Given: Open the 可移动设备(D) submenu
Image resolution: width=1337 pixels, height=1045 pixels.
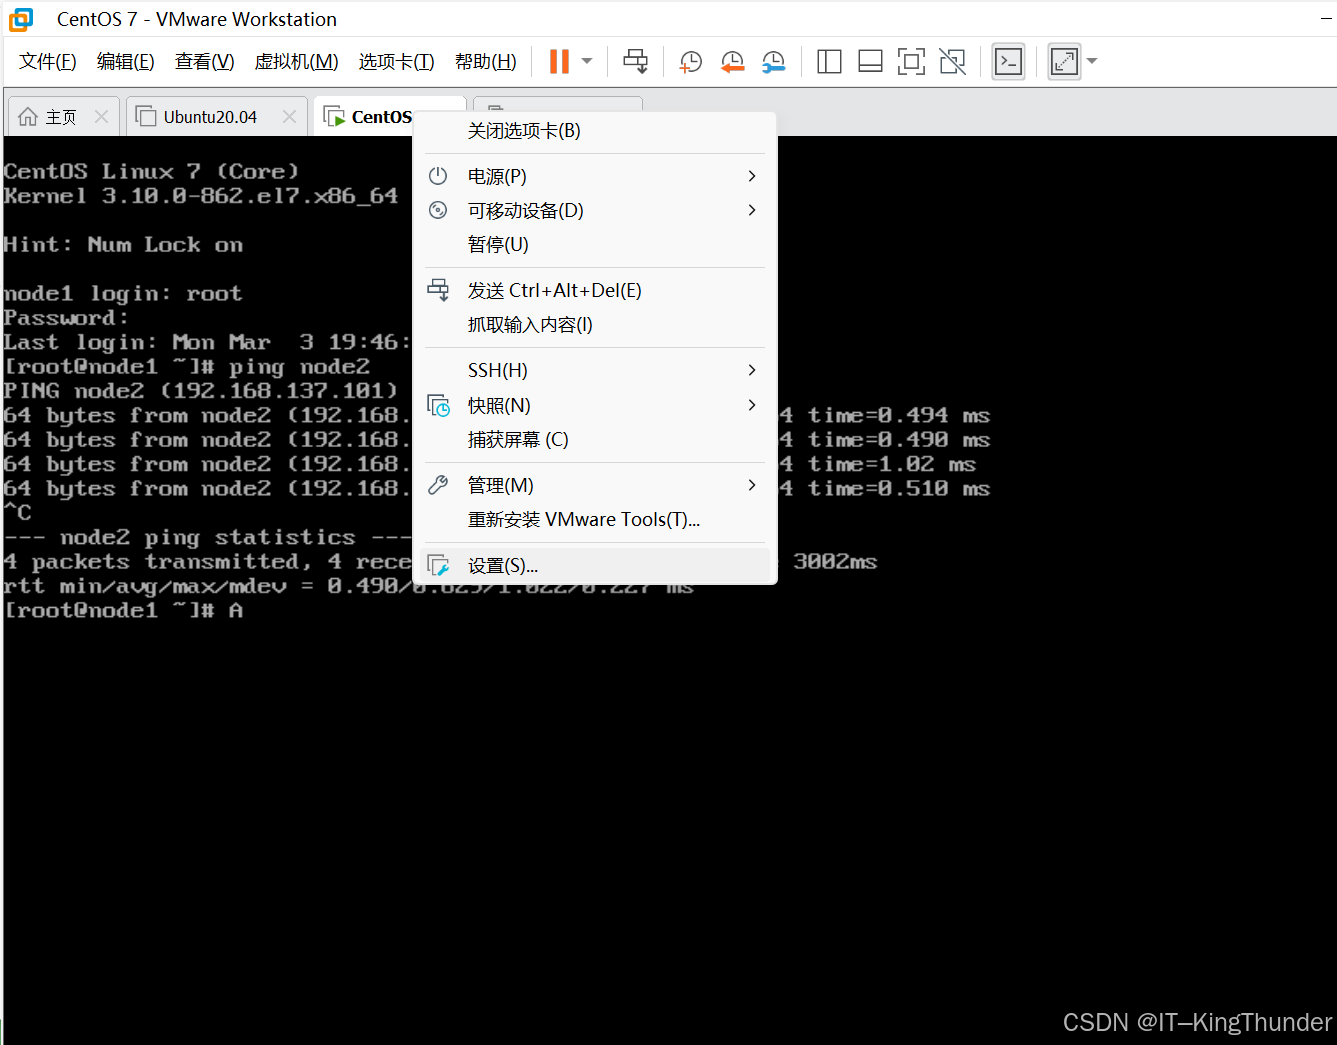Looking at the screenshot, I should (x=595, y=210).
